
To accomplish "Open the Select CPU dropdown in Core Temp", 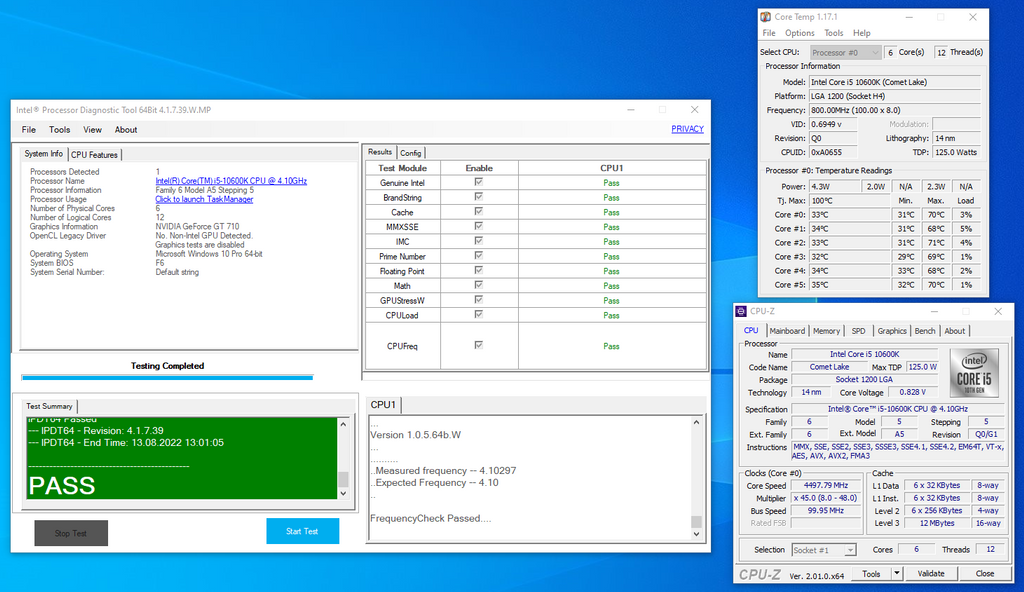I will point(846,52).
